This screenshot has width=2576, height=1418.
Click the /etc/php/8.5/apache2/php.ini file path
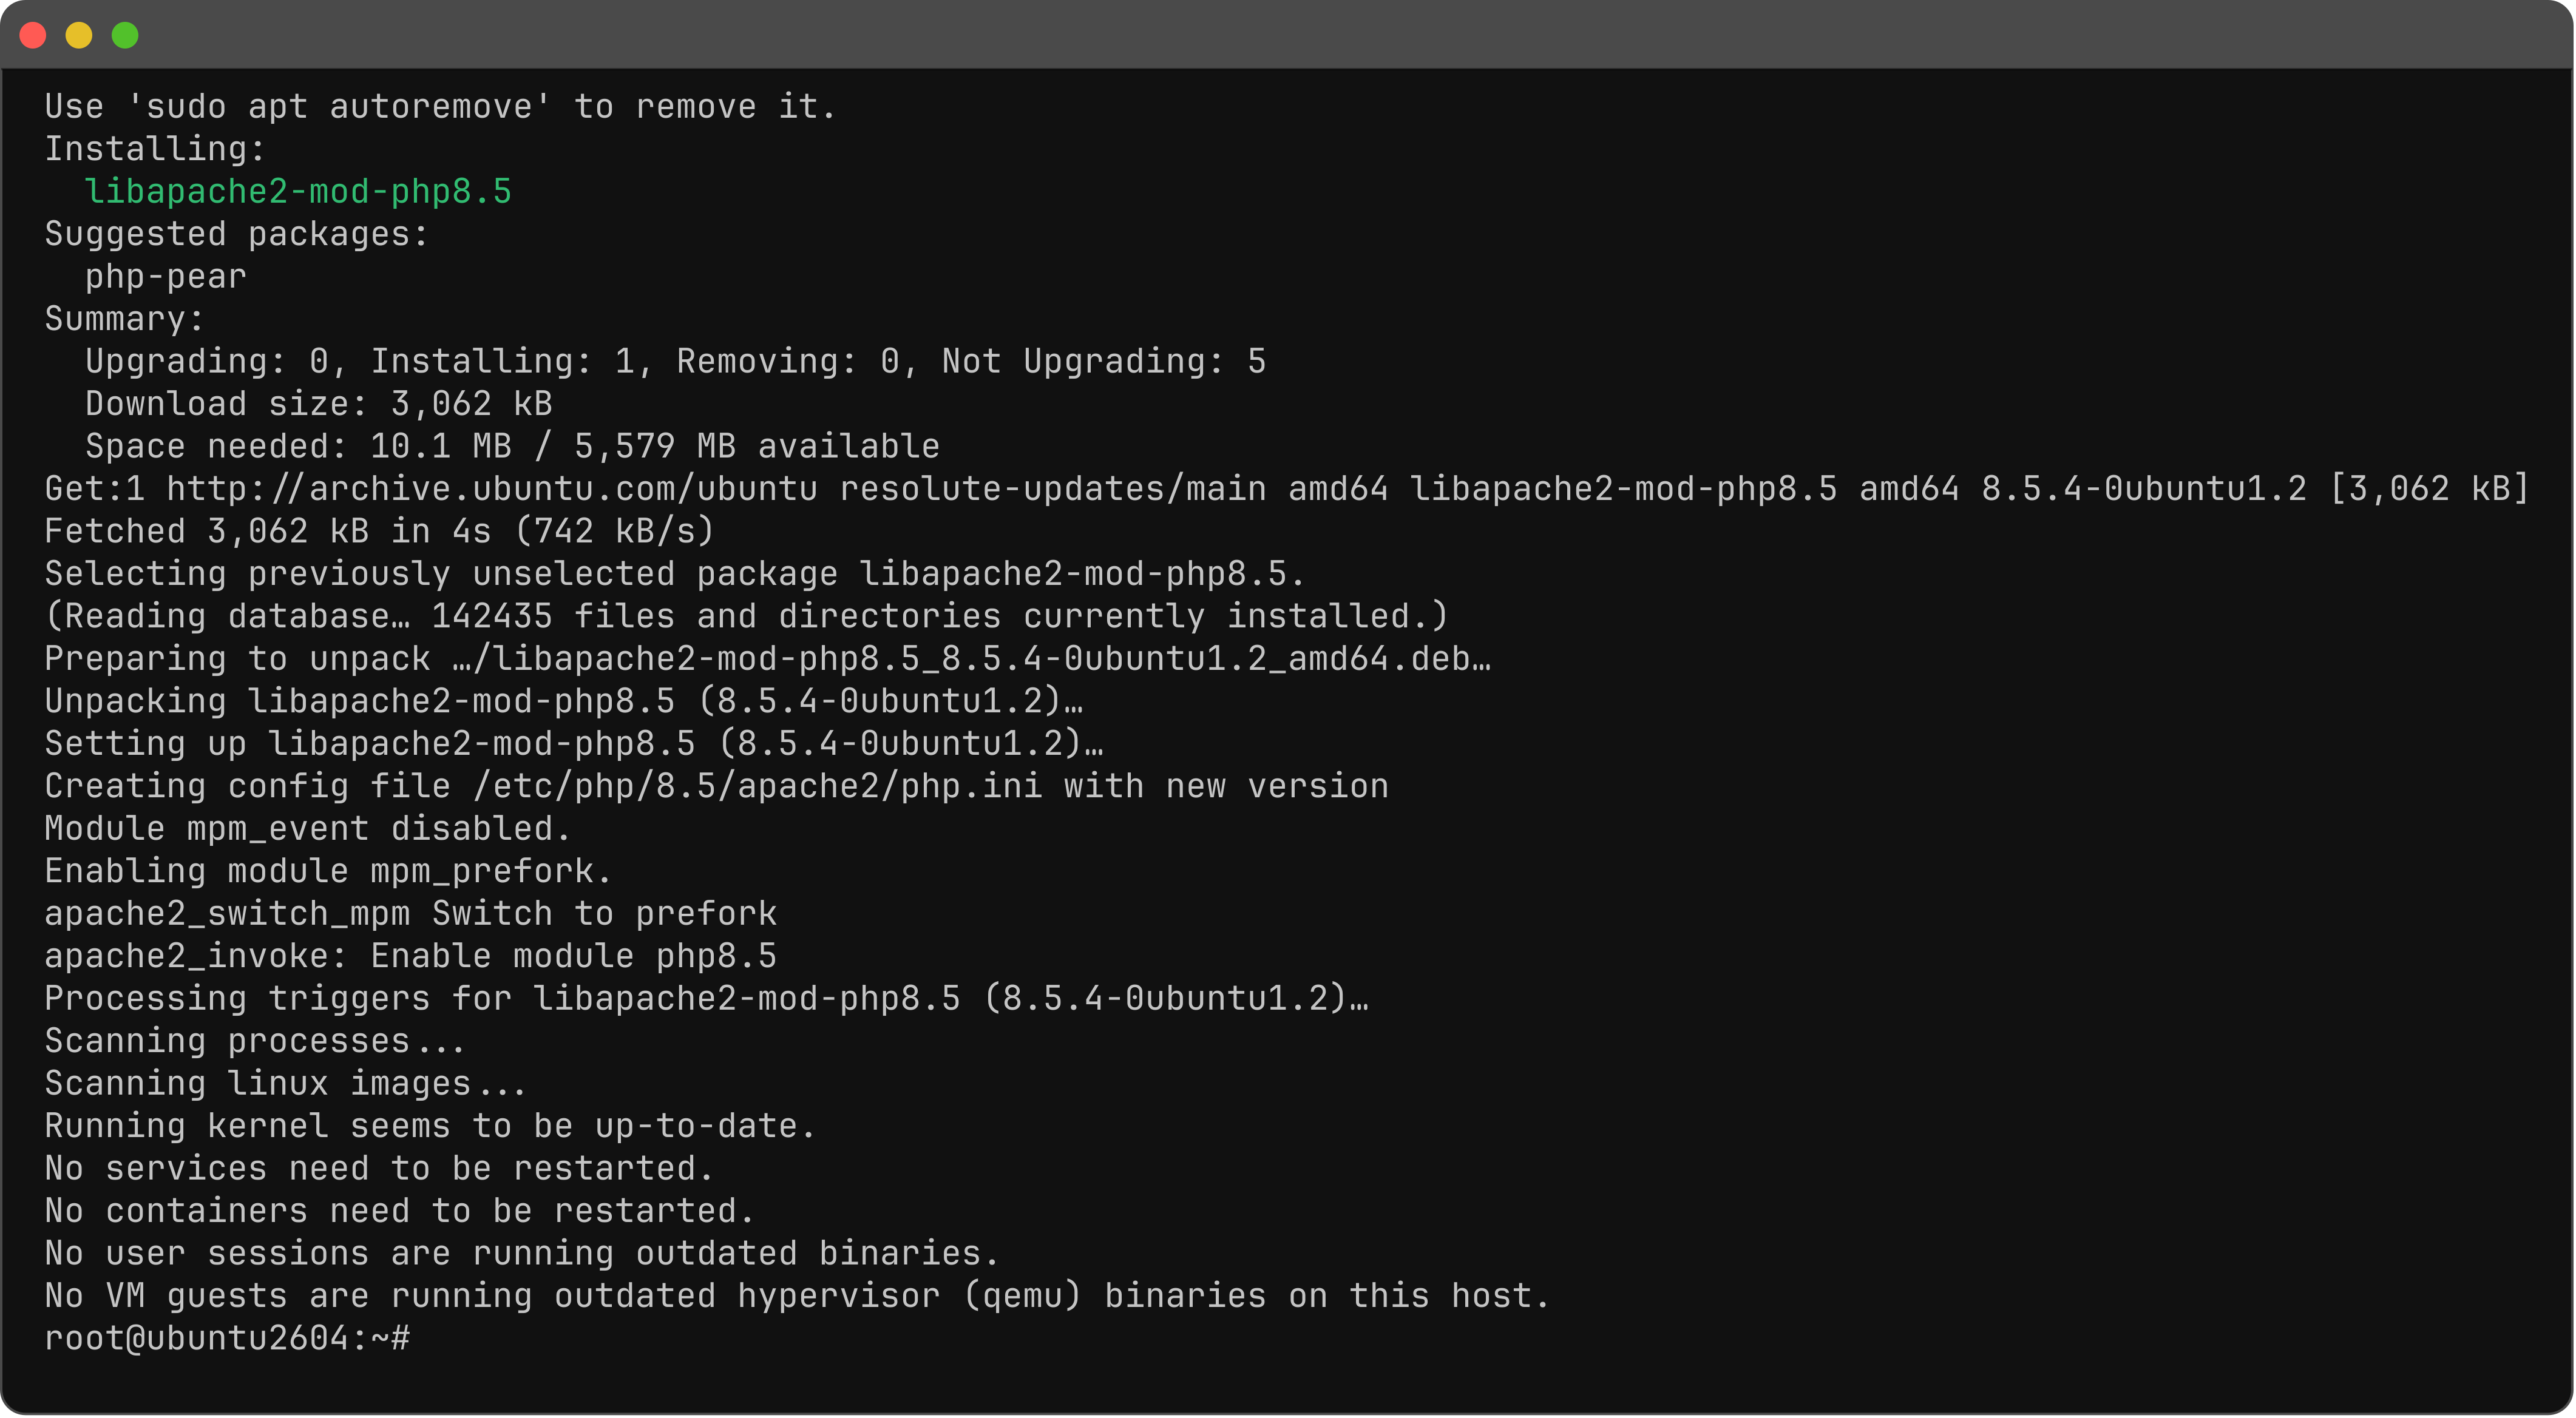(x=757, y=786)
